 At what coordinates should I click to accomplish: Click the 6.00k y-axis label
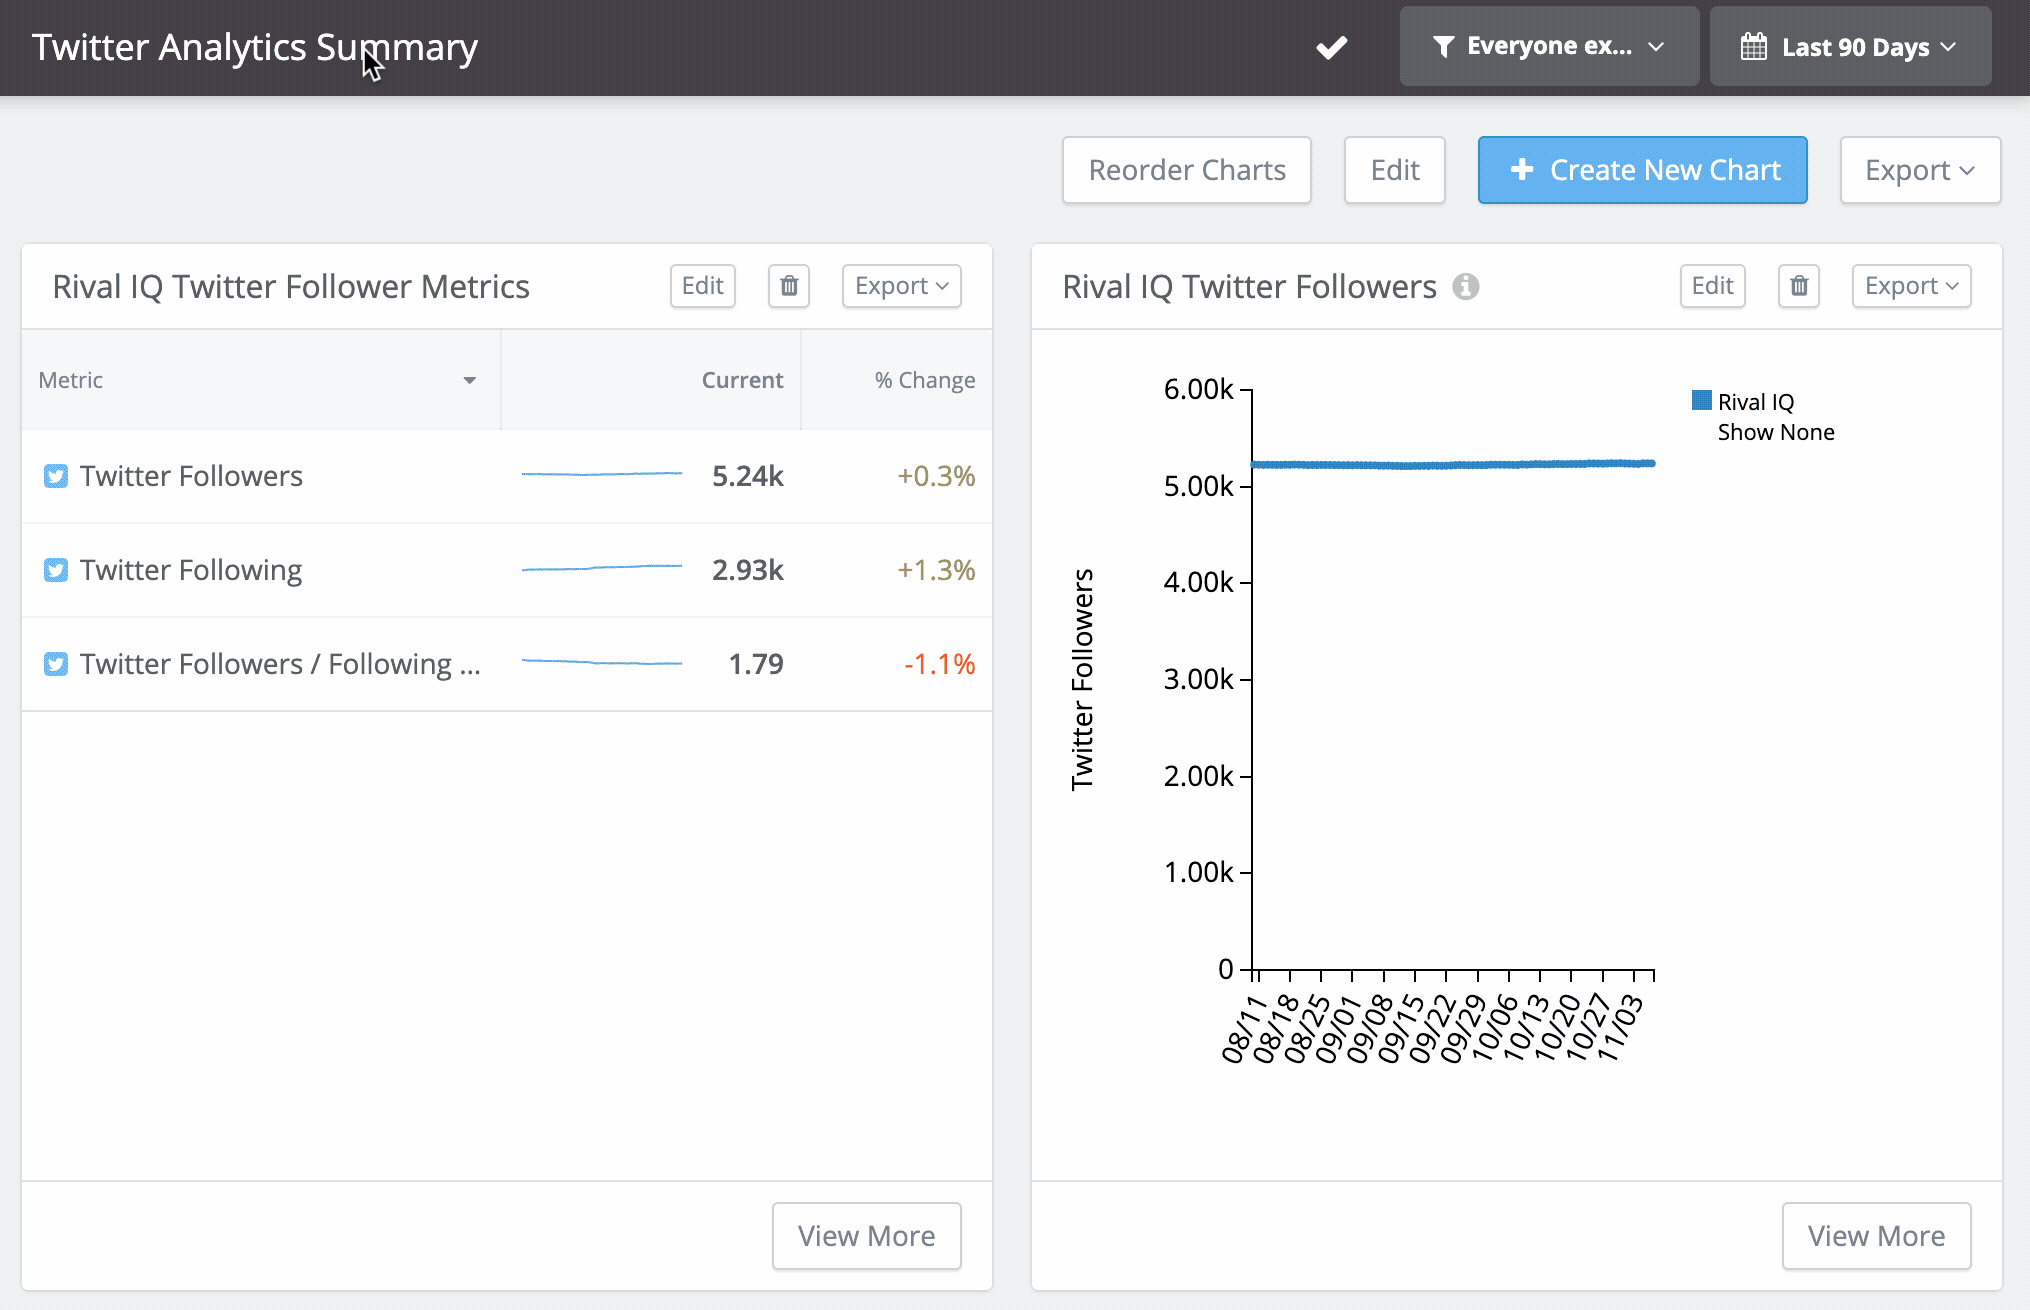pyautogui.click(x=1198, y=389)
